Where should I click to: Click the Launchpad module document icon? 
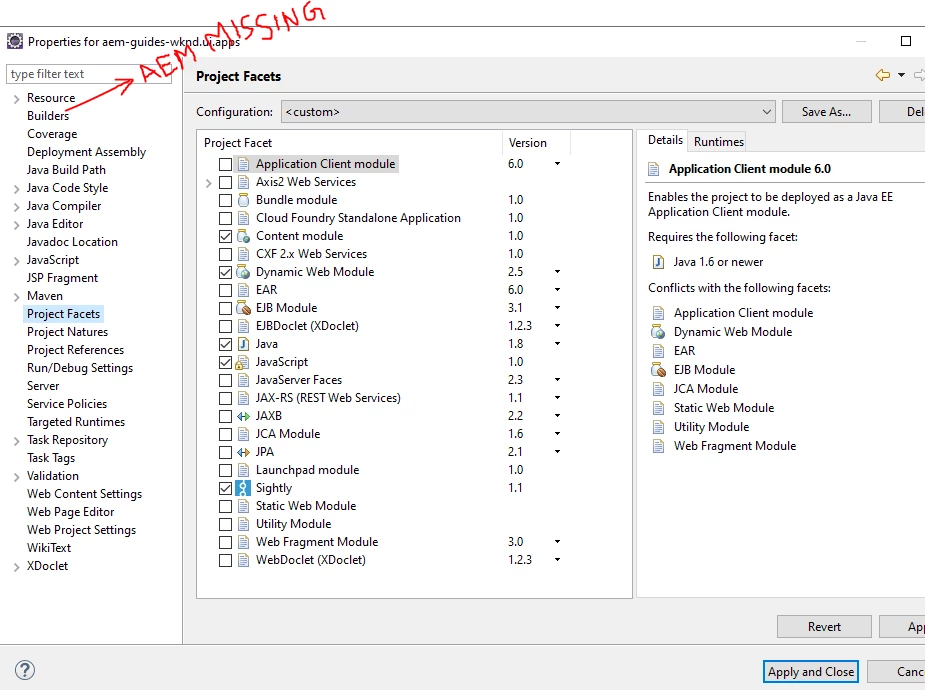[243, 471]
